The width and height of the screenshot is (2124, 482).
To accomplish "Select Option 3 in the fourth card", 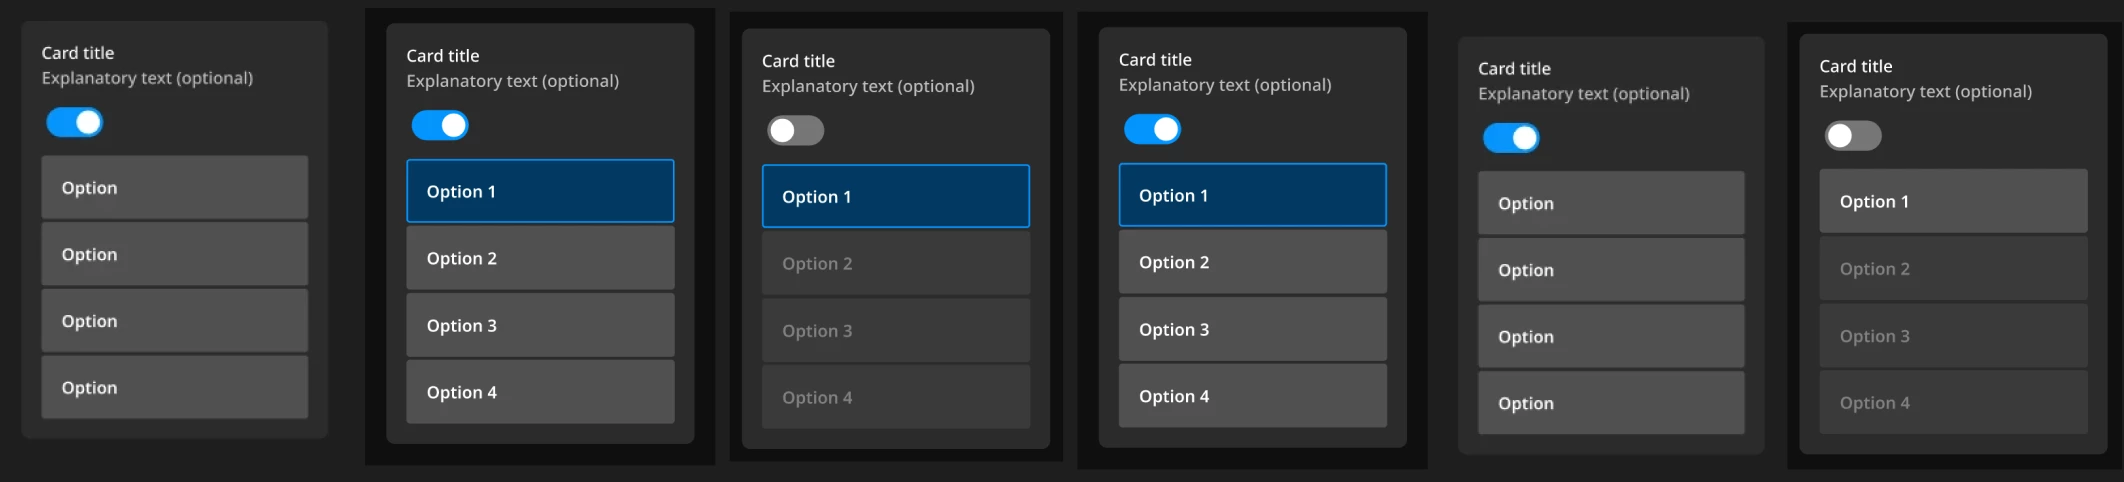I will (1253, 329).
